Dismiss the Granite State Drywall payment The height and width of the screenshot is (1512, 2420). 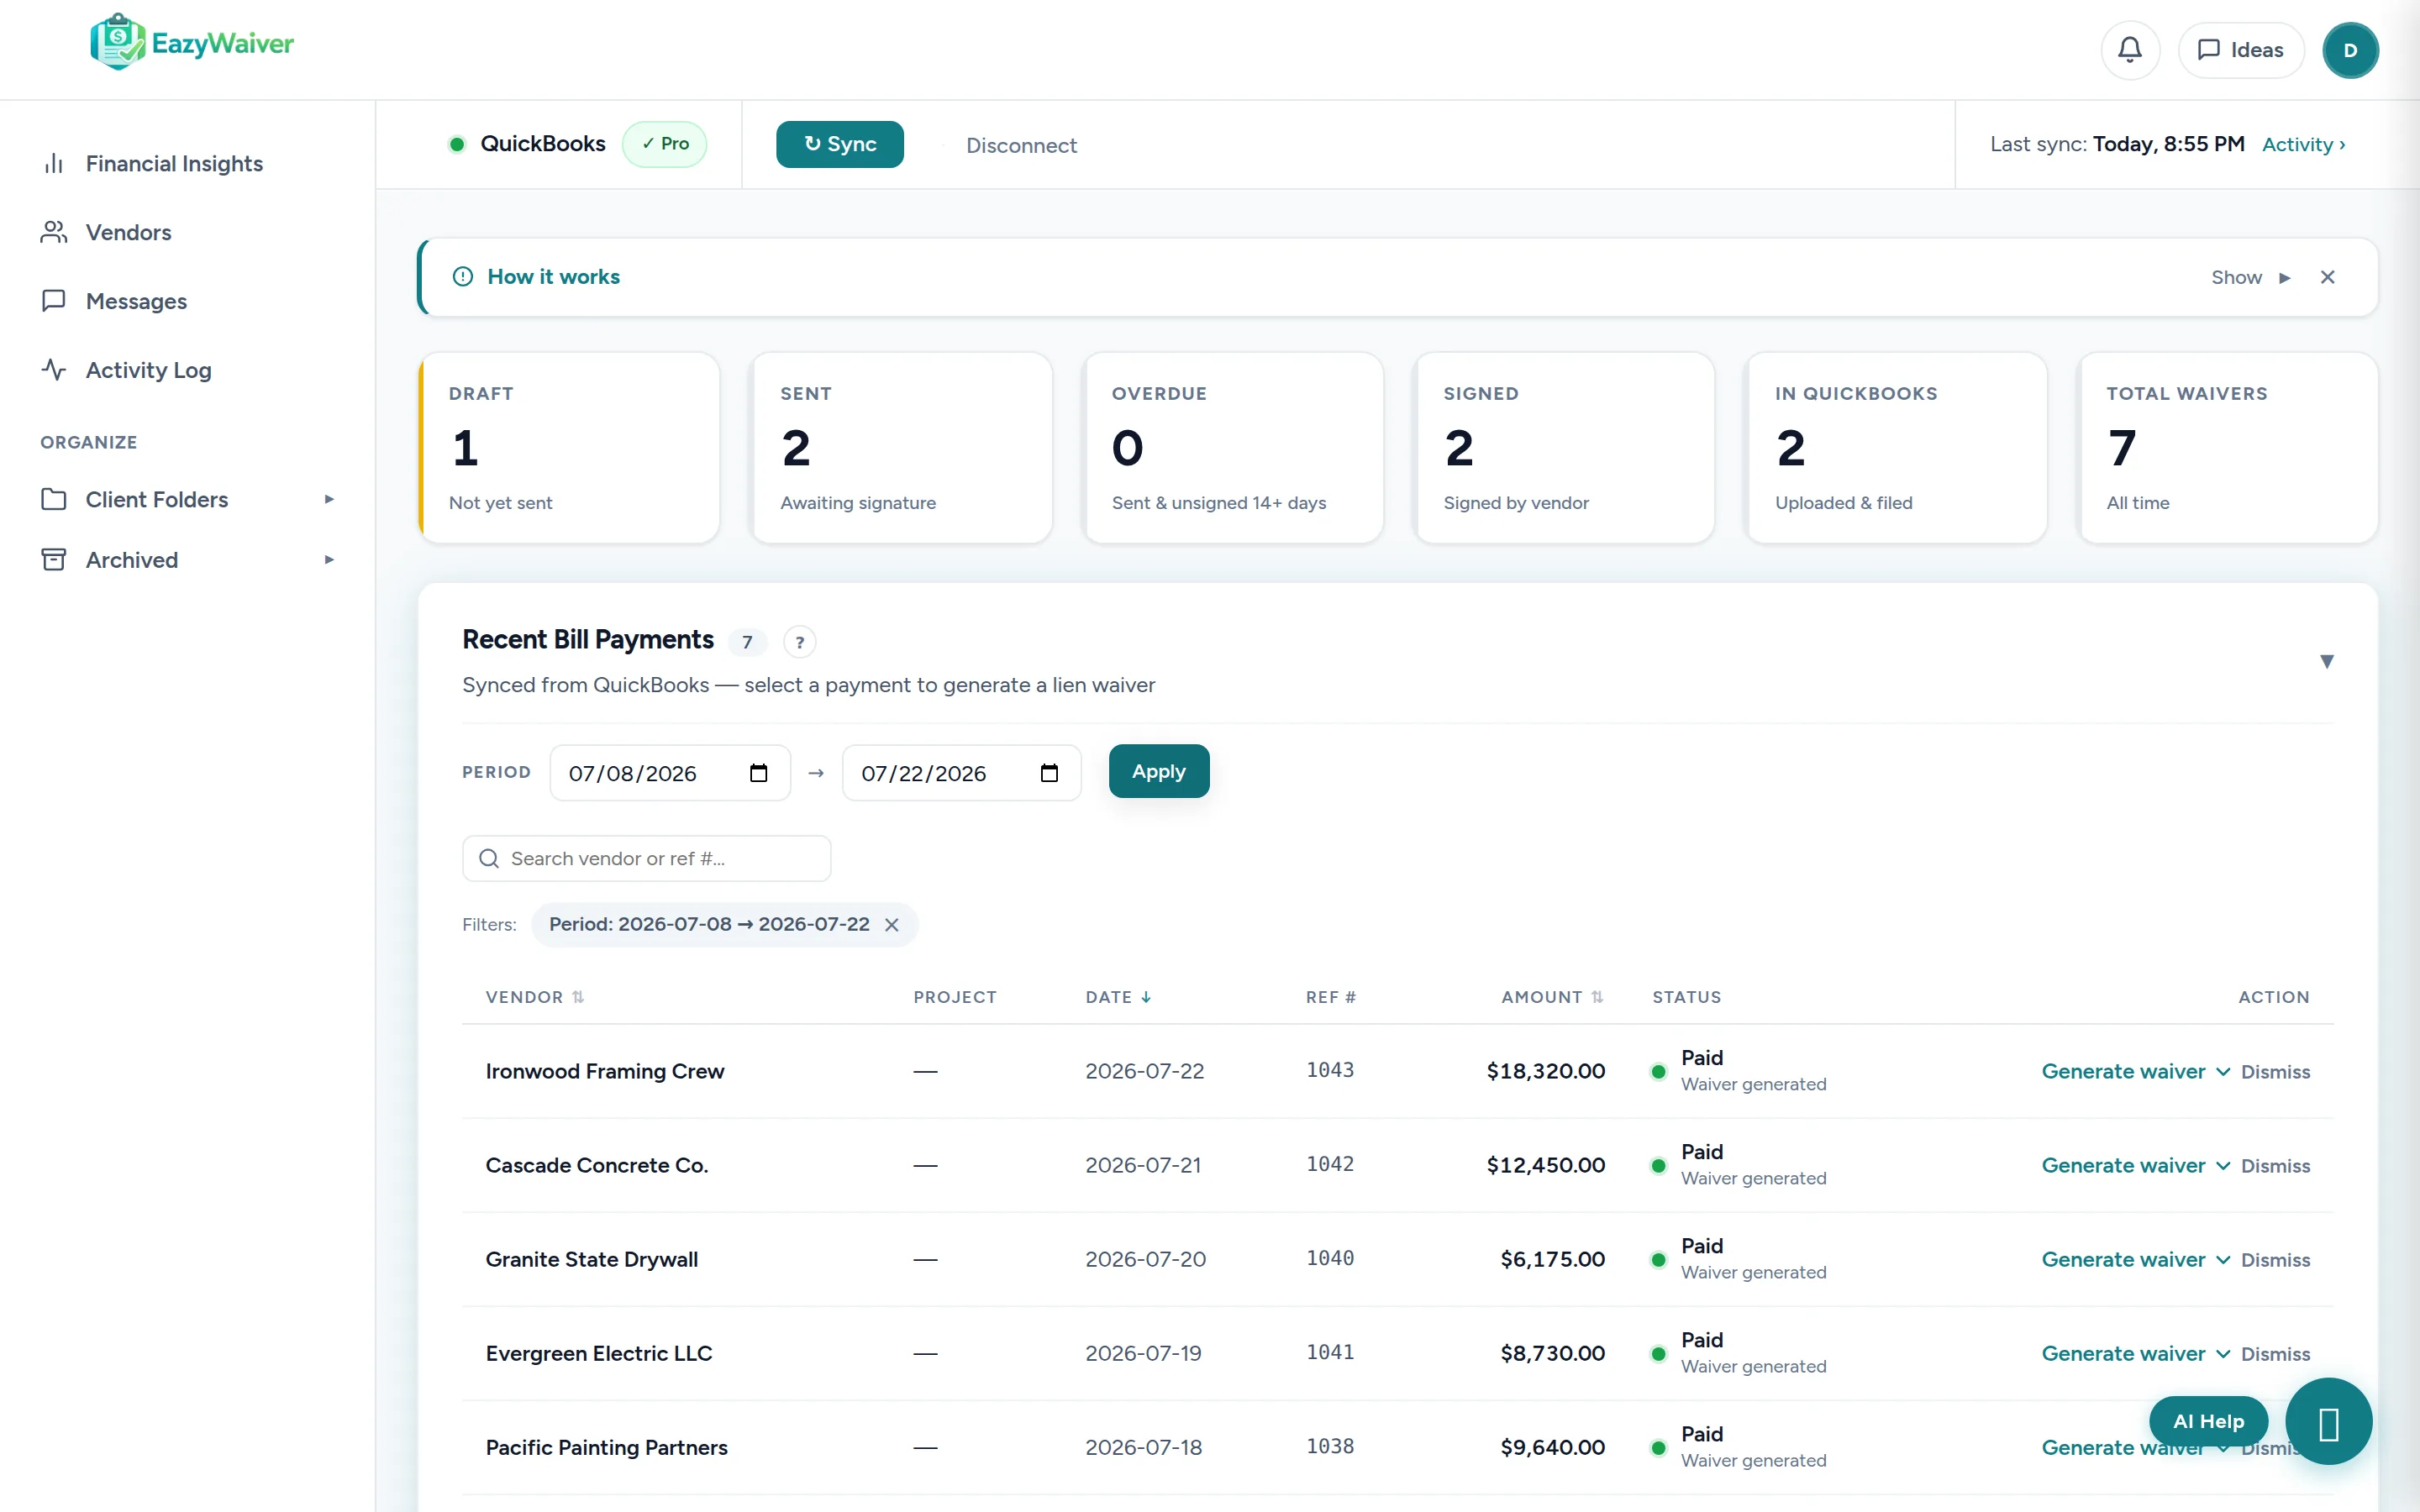coord(2275,1260)
